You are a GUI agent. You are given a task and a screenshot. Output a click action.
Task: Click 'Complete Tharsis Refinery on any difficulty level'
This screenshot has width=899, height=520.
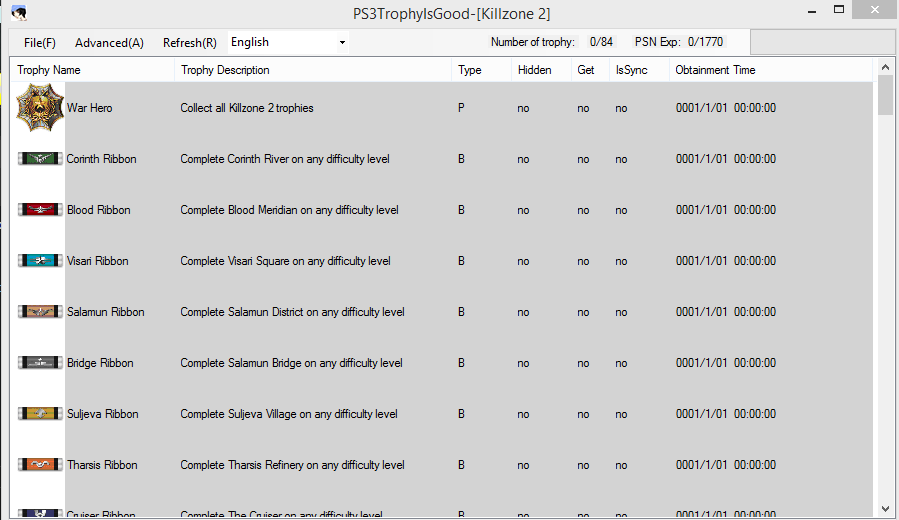click(x=292, y=465)
